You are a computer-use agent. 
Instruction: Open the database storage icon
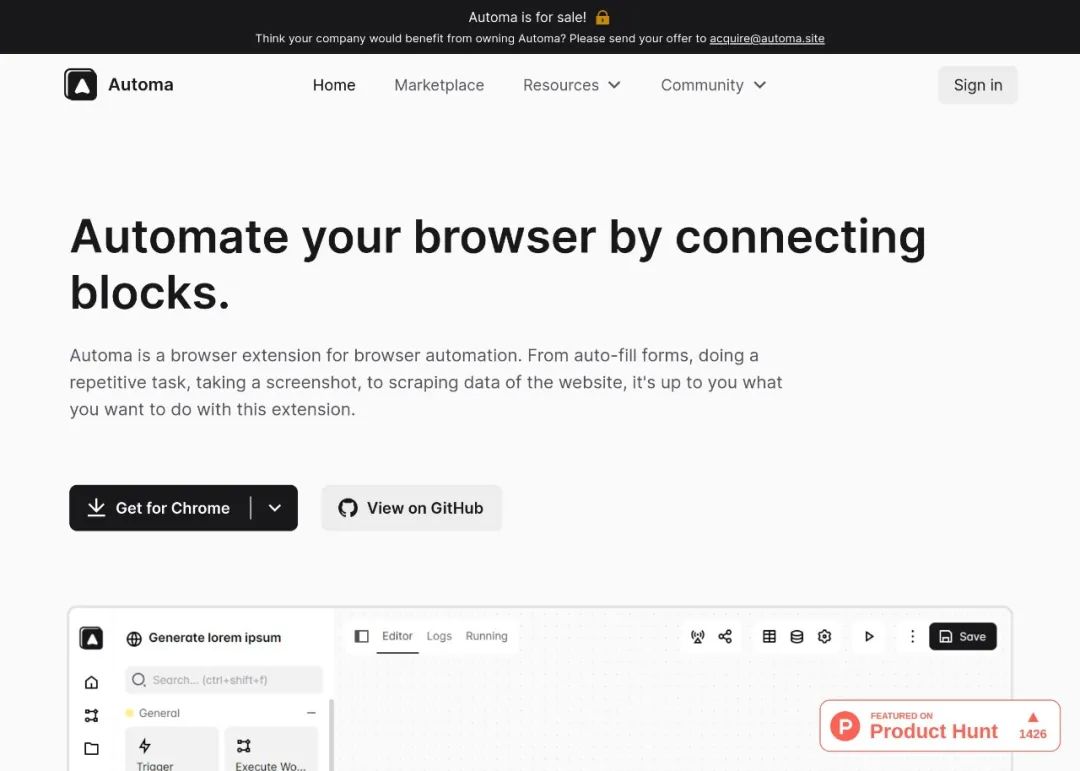click(x=797, y=636)
